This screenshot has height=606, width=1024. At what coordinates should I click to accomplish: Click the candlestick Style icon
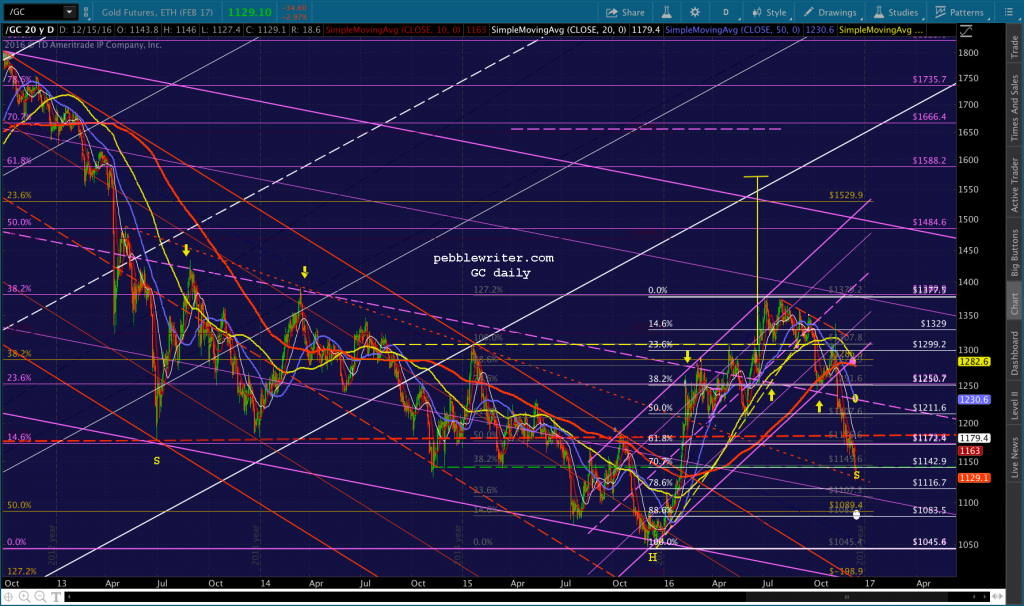[x=757, y=12]
